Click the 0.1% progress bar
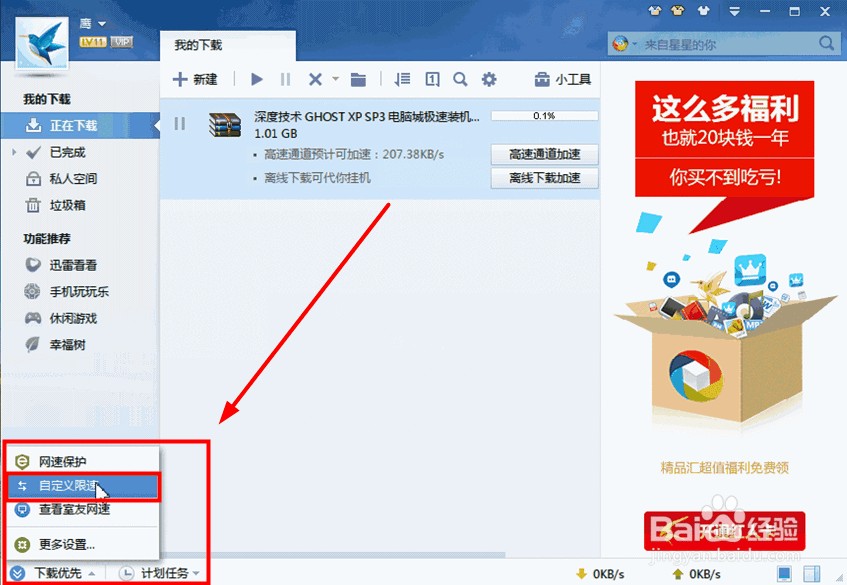The image size is (847, 585). click(544, 116)
